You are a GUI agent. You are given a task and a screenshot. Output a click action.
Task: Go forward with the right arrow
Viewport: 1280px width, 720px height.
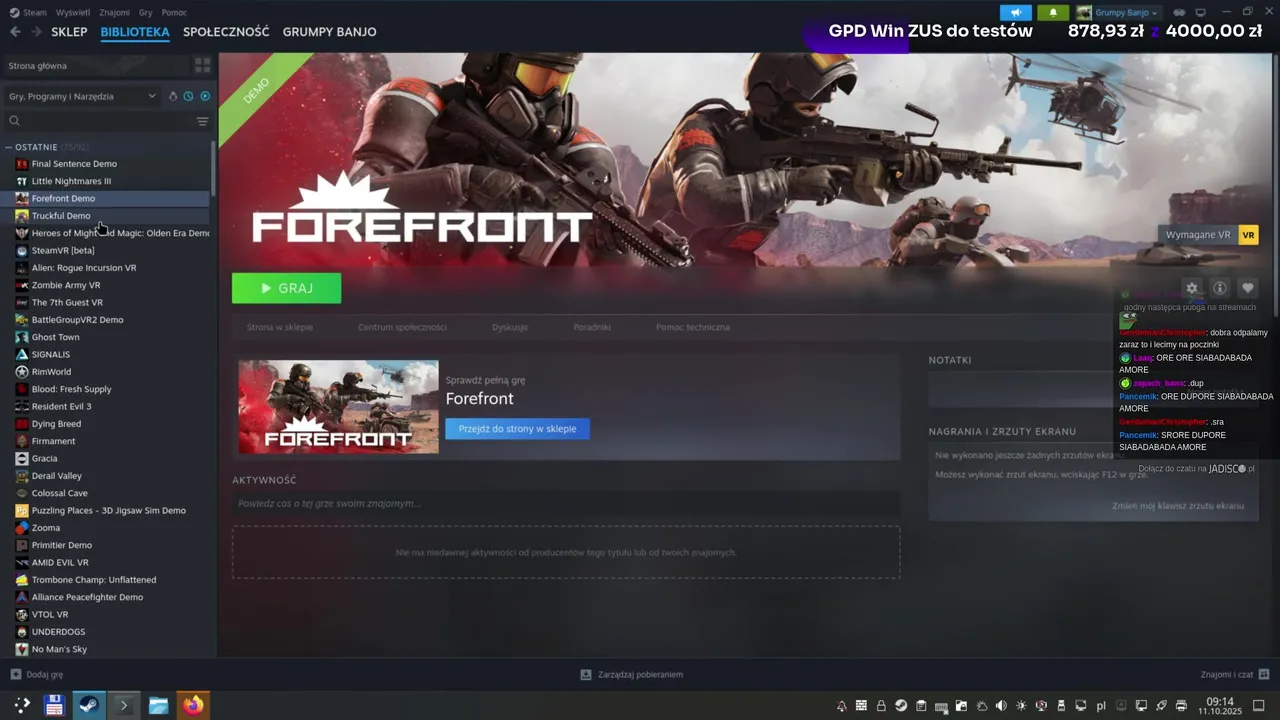(x=36, y=32)
